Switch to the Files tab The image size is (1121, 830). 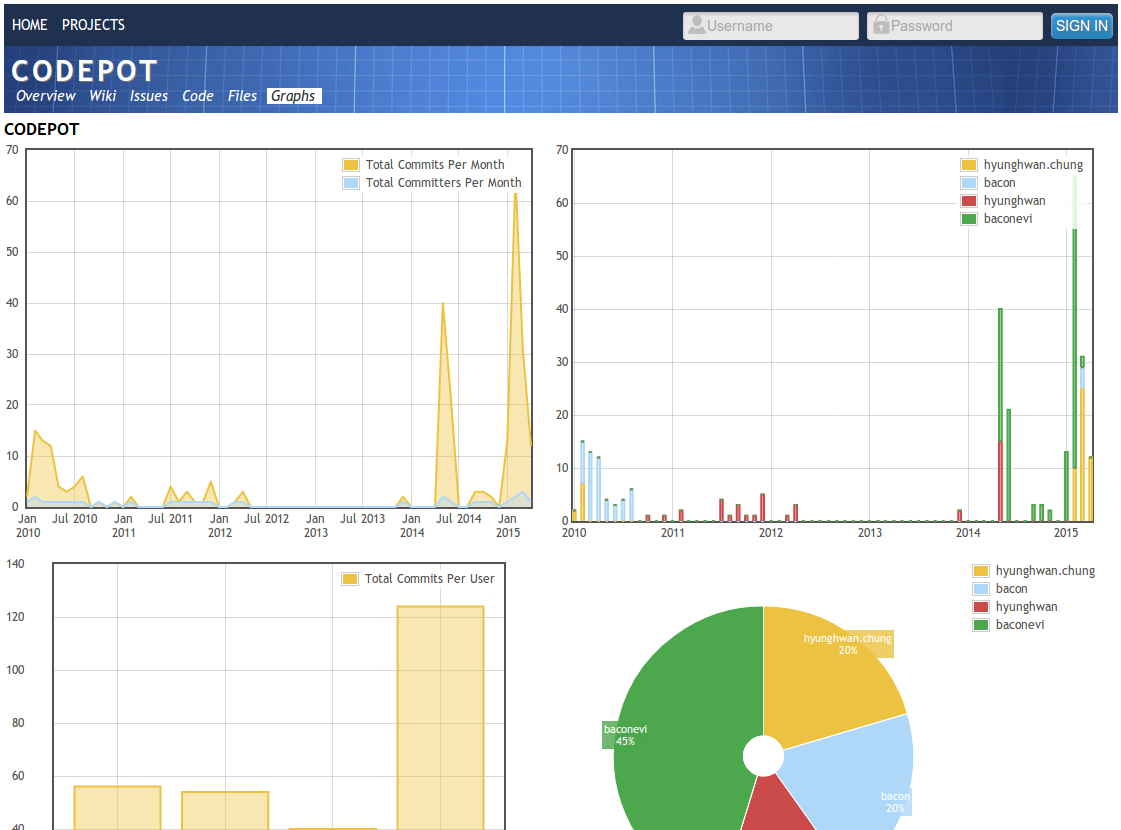242,96
